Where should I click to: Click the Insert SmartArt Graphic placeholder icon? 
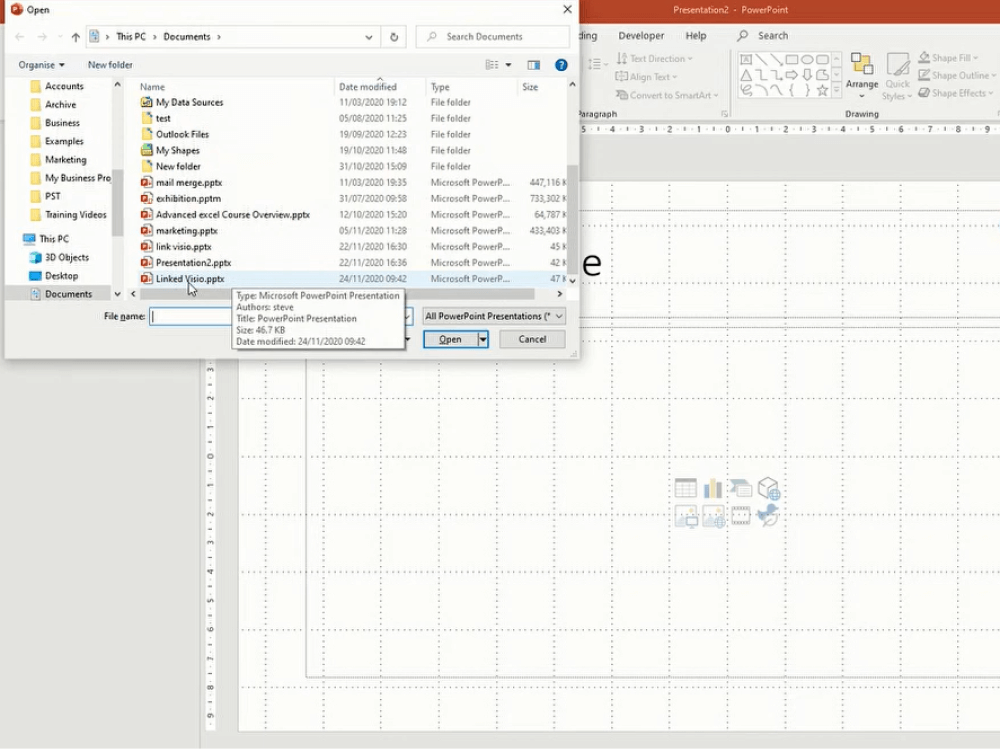pyautogui.click(x=740, y=489)
